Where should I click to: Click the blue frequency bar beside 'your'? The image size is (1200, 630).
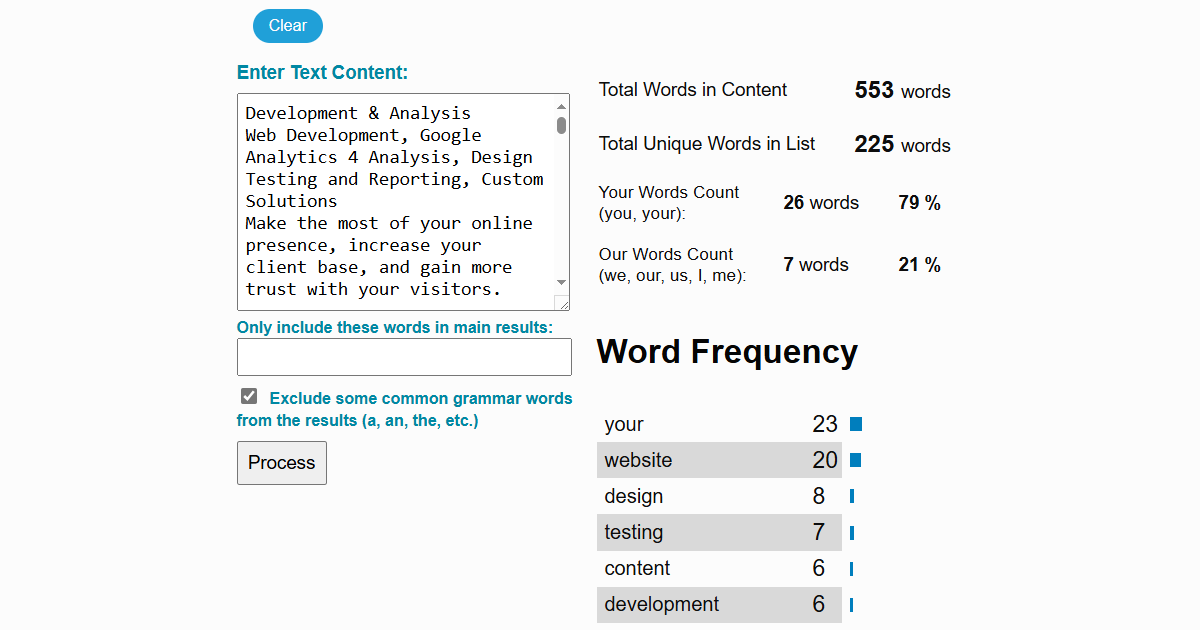tap(855, 424)
